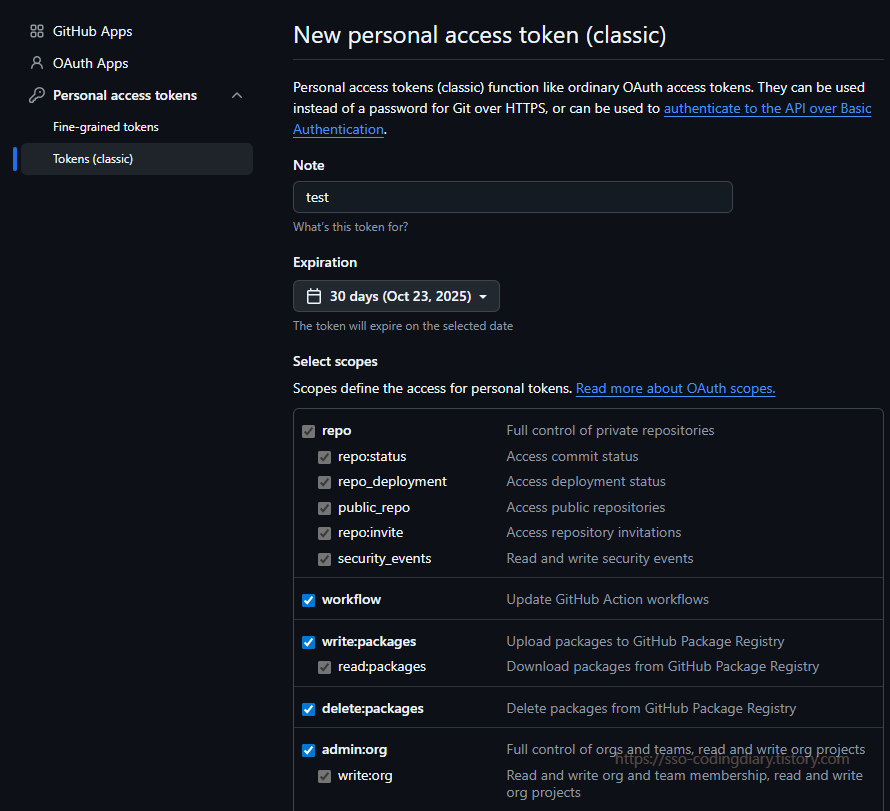Toggle the repo:status checkbox
The height and width of the screenshot is (811, 890).
324,457
